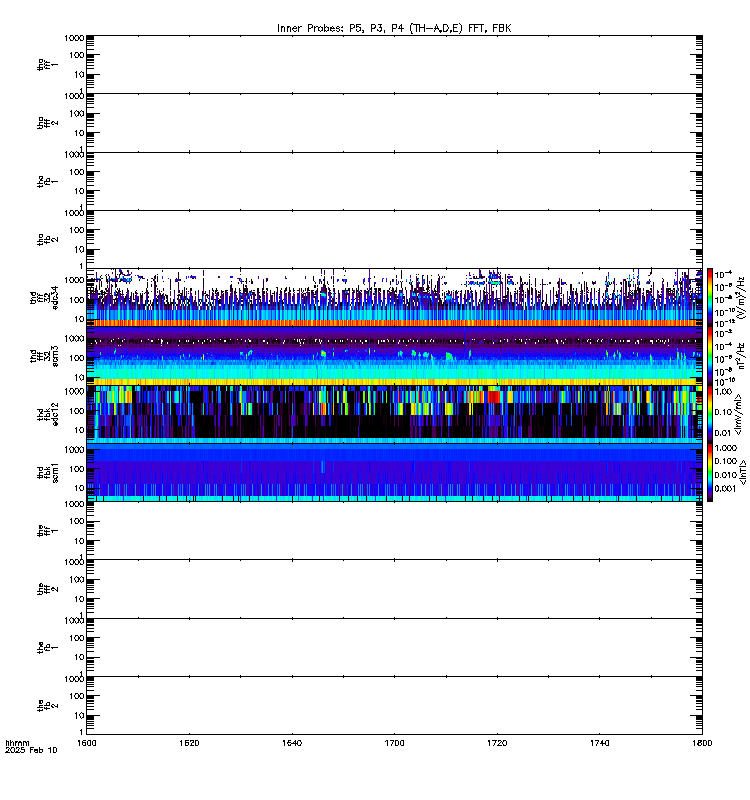
Task: Click the thd fbk scm1 filter bank panel
Action: click(394, 472)
